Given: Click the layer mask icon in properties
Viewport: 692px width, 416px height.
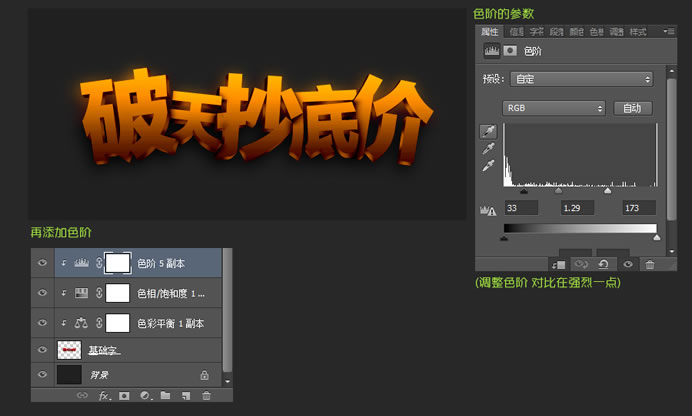Looking at the screenshot, I should [510, 51].
